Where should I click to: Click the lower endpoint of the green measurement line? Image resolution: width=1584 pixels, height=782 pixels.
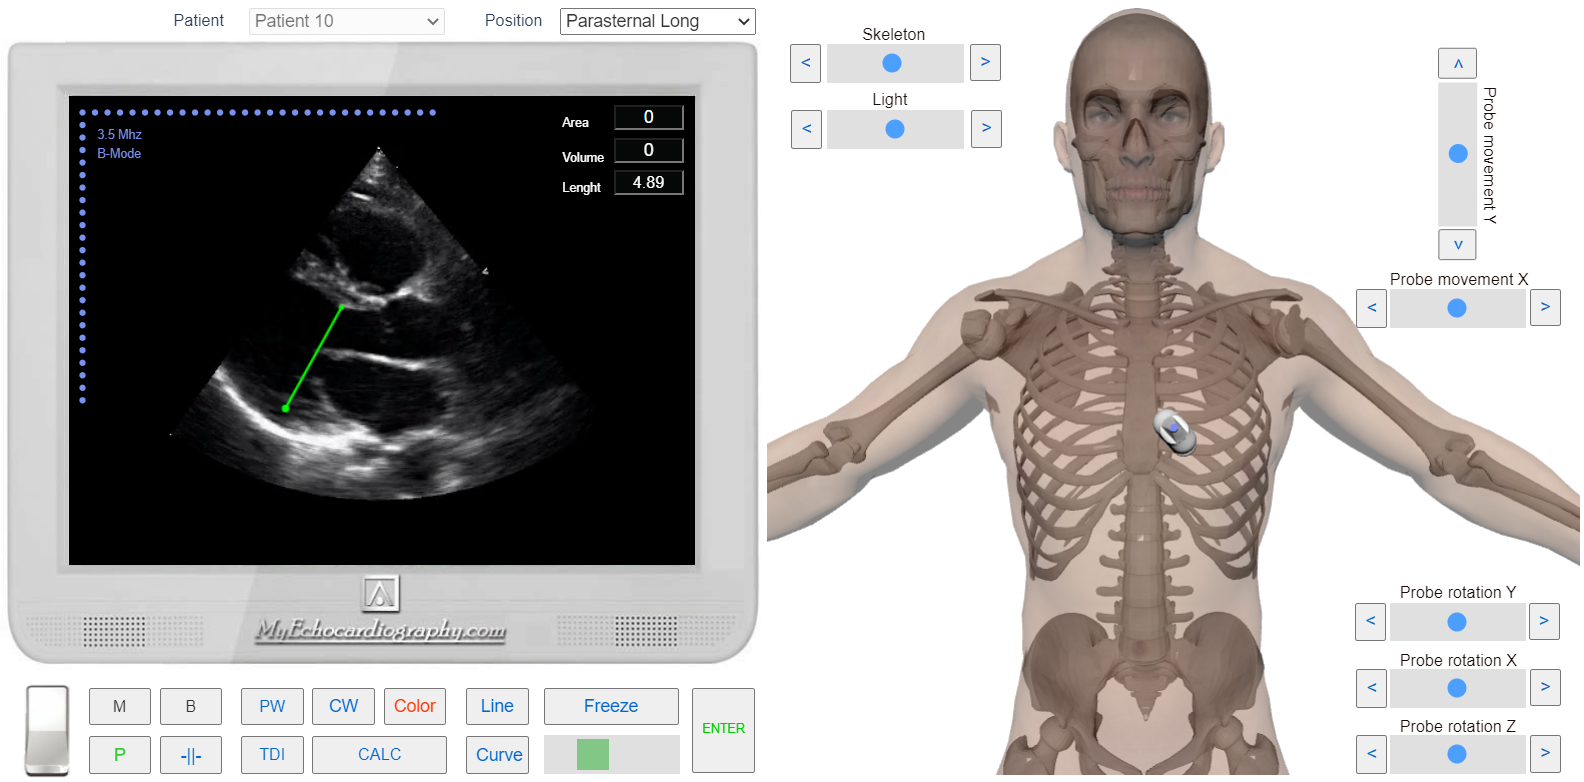pyautogui.click(x=286, y=408)
